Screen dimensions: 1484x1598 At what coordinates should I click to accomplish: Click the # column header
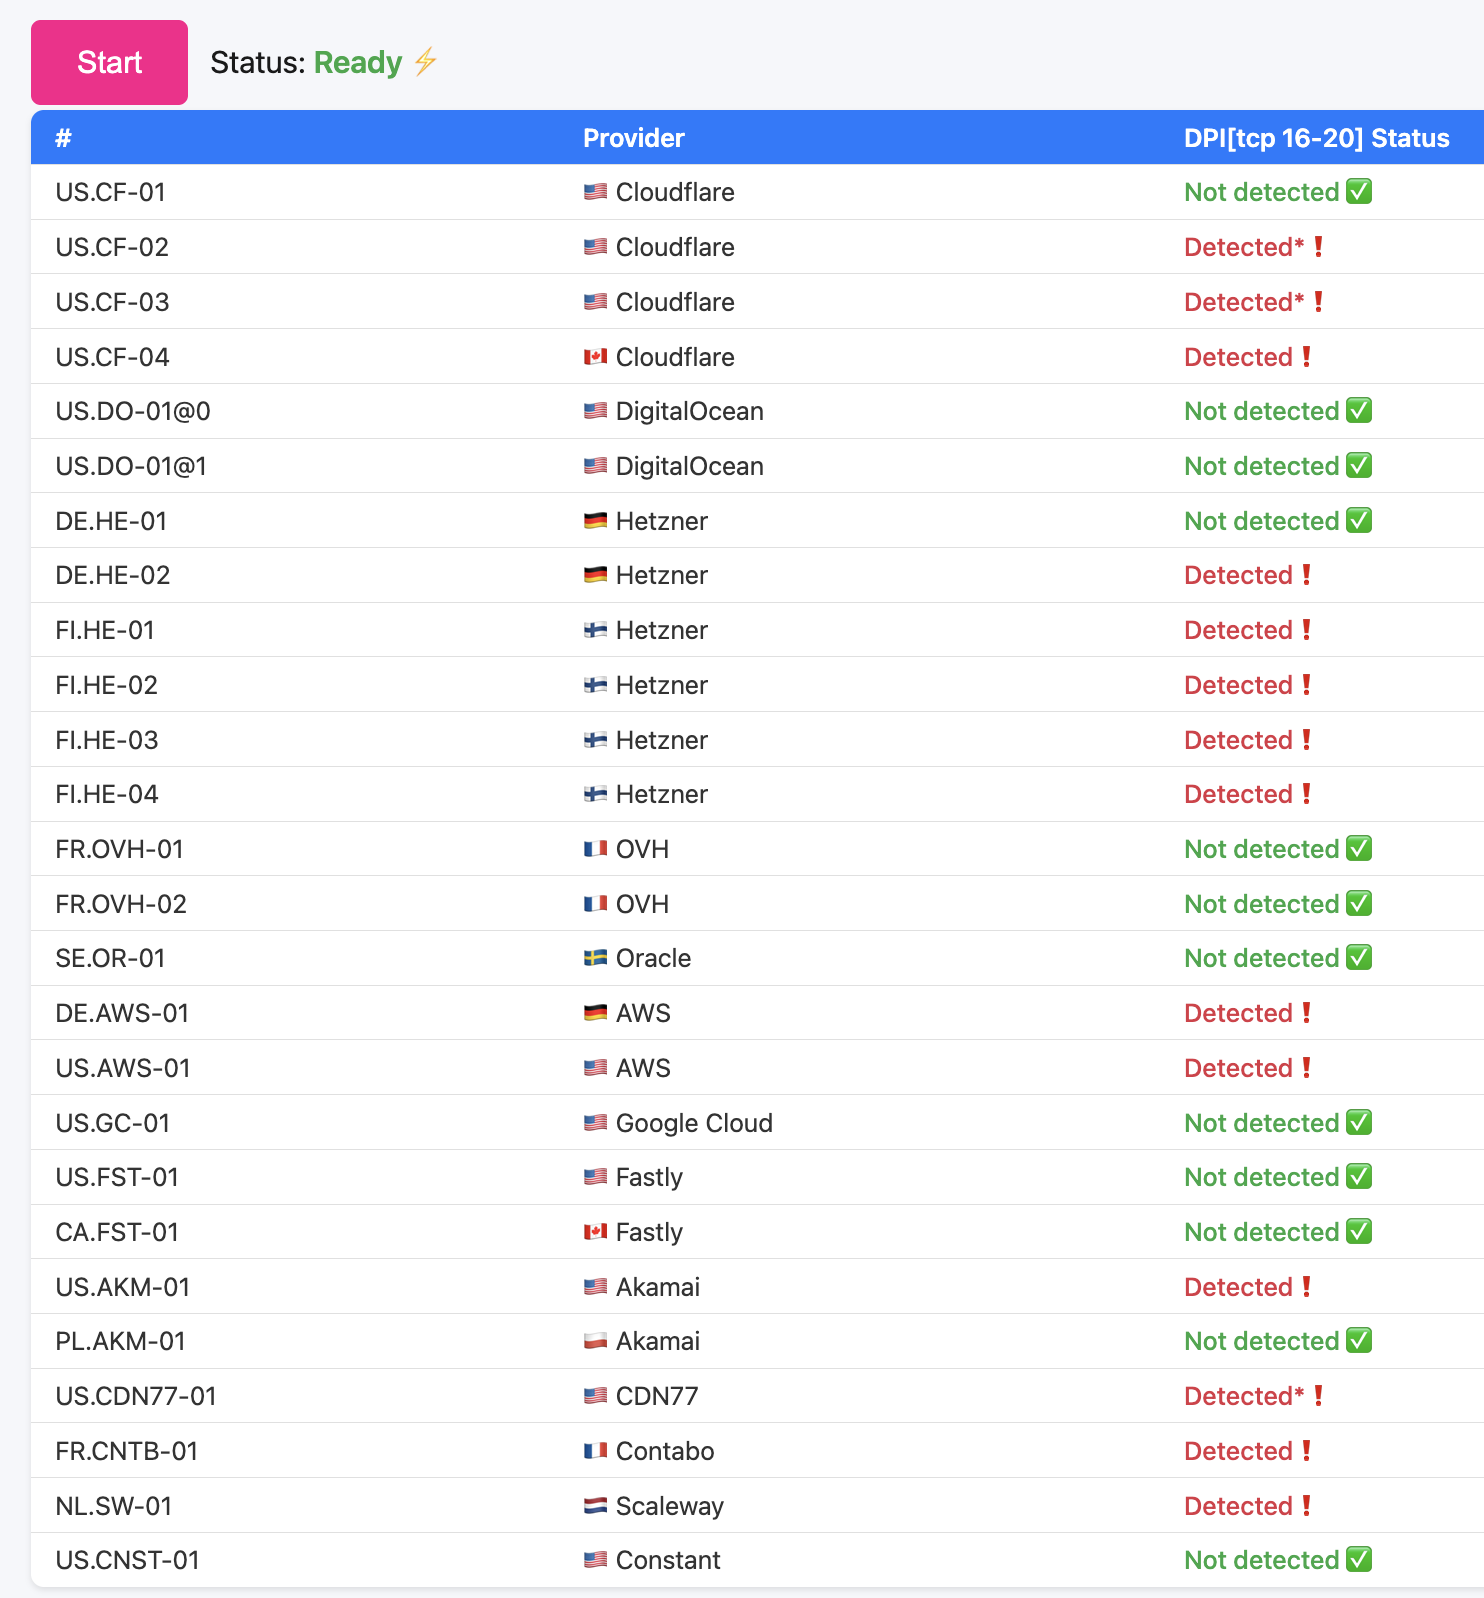[63, 138]
